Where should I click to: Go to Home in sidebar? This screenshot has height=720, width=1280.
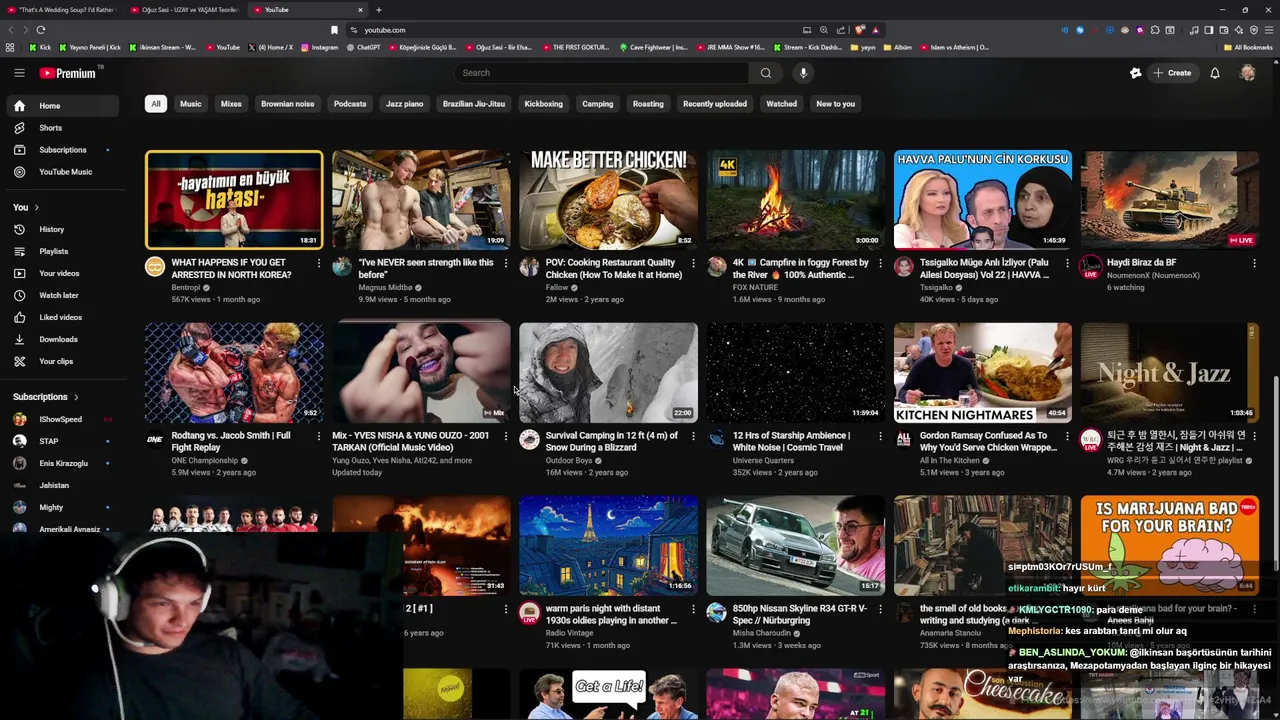point(65,106)
